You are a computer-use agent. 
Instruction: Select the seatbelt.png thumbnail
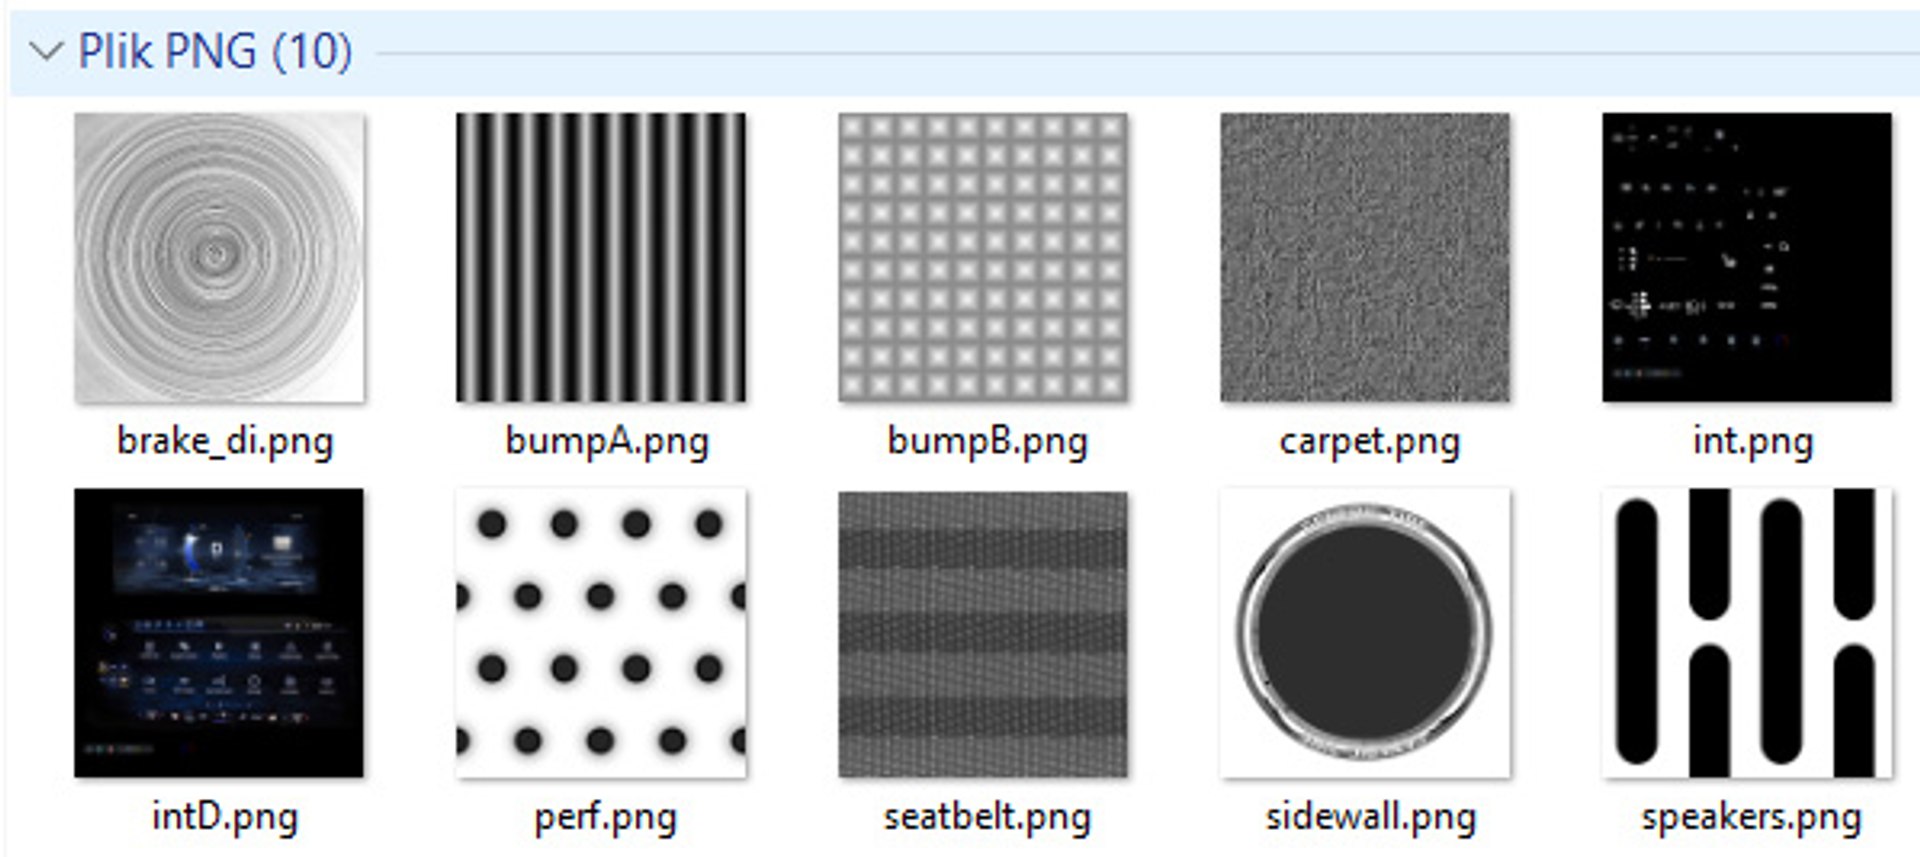coord(983,633)
